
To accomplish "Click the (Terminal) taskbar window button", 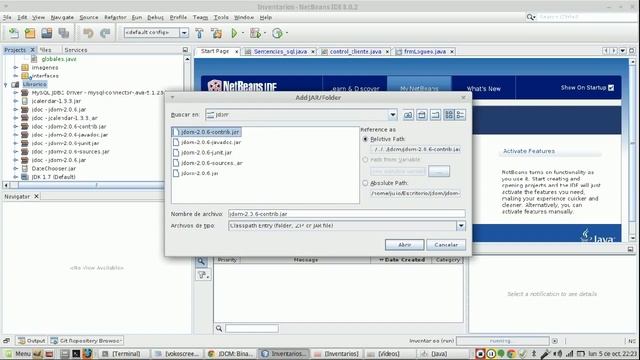I will (x=122, y=353).
